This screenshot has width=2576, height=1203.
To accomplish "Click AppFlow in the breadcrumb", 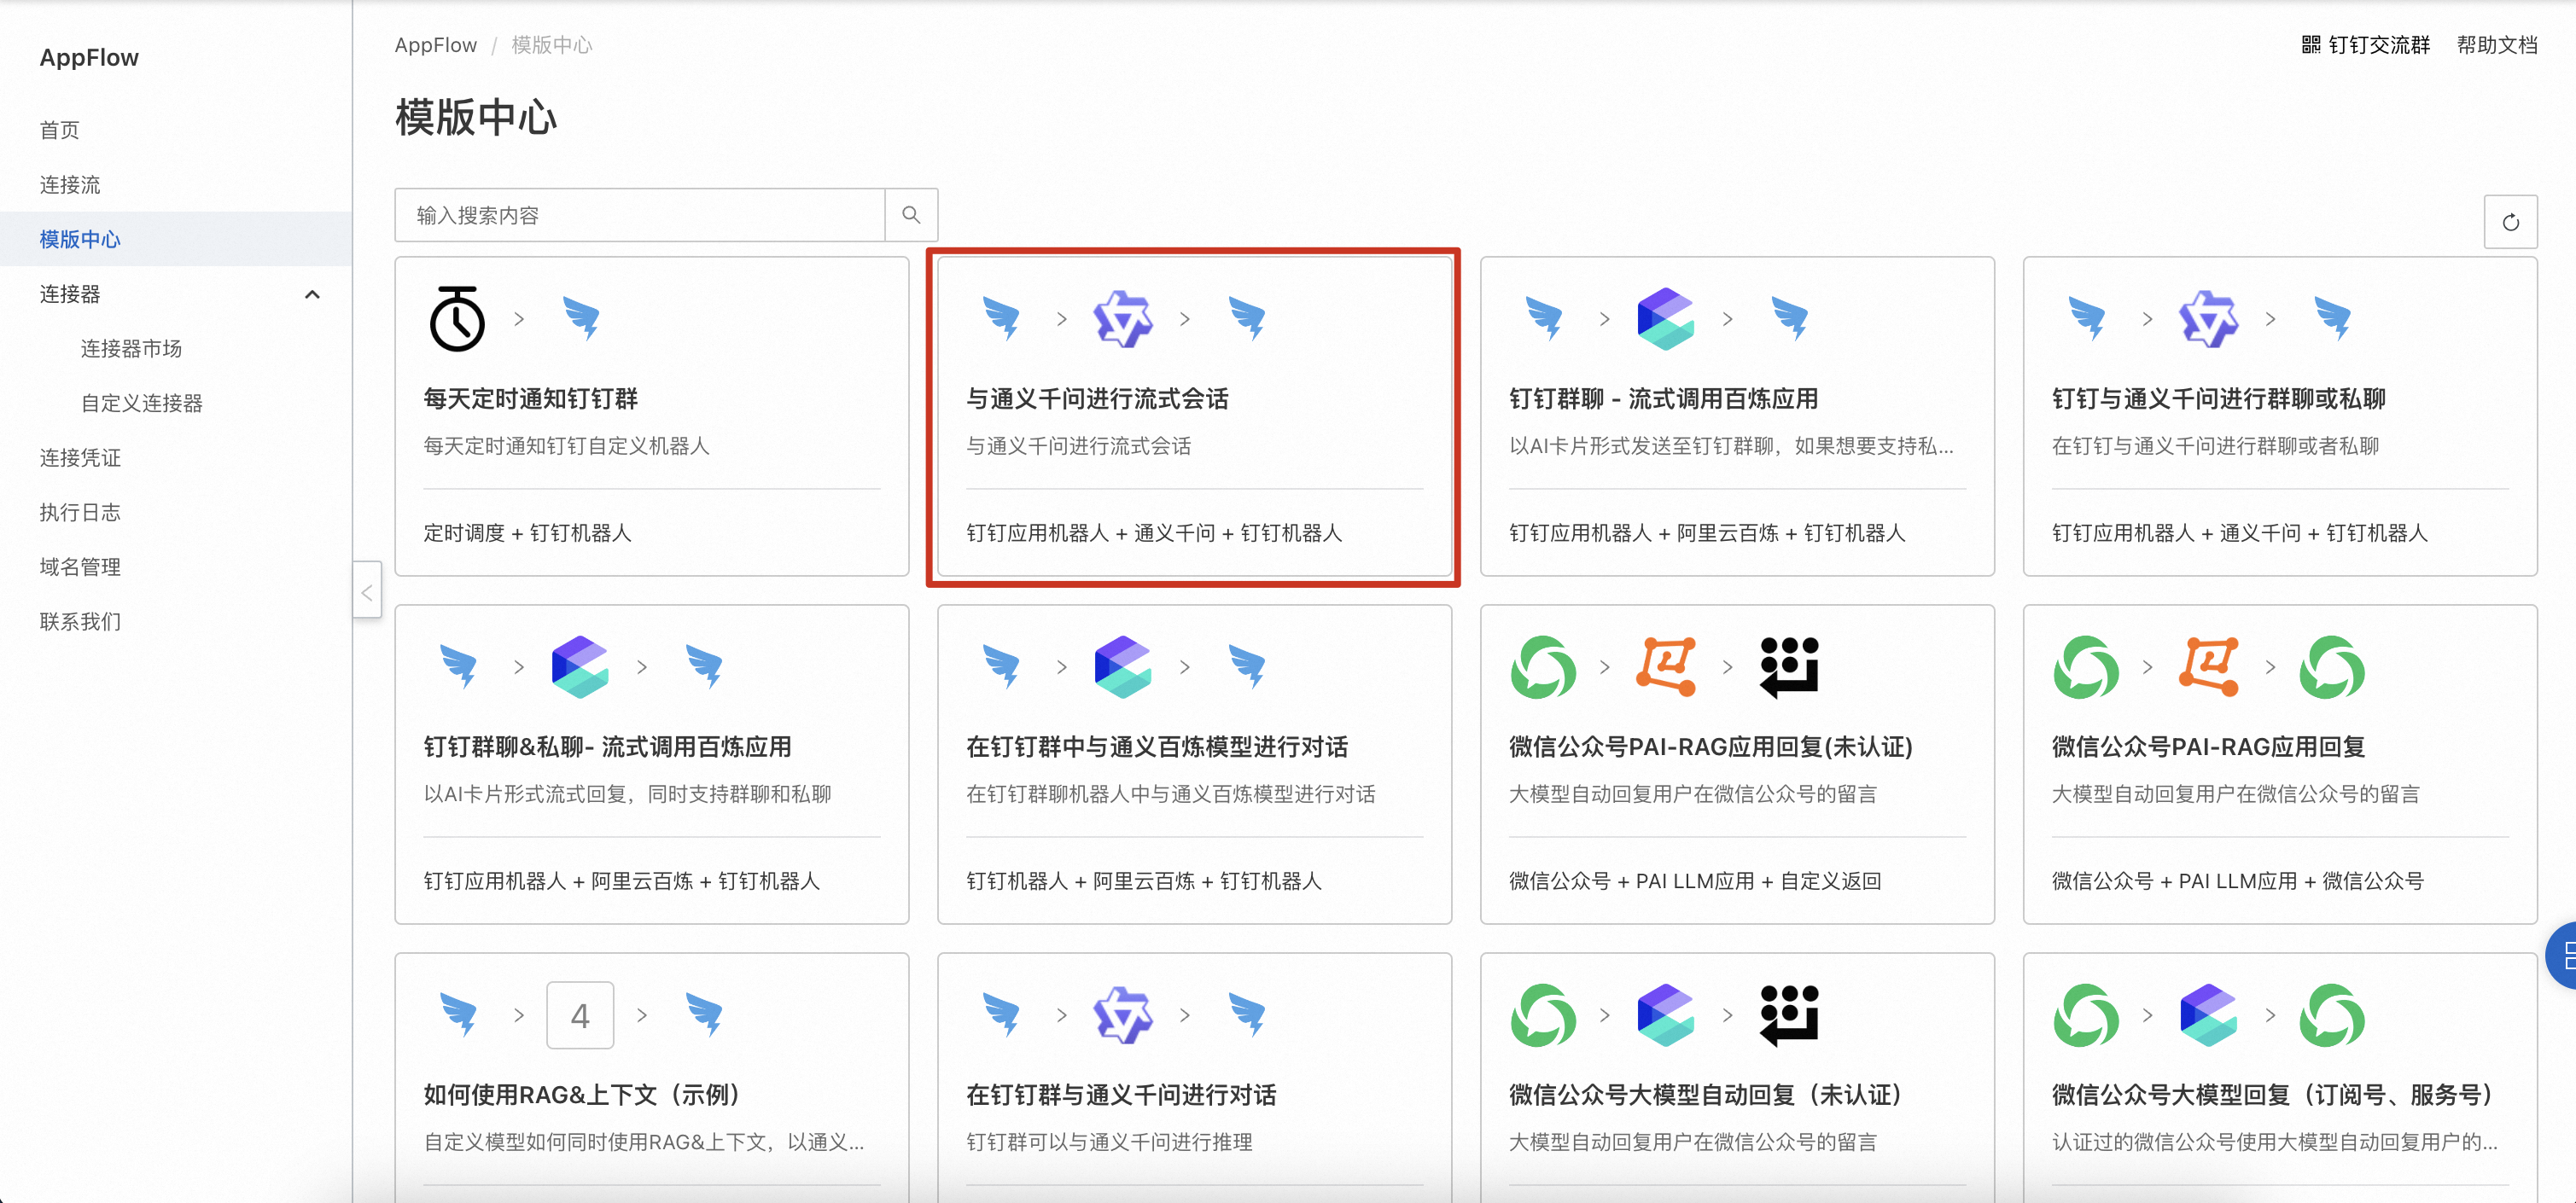I will click(x=435, y=45).
